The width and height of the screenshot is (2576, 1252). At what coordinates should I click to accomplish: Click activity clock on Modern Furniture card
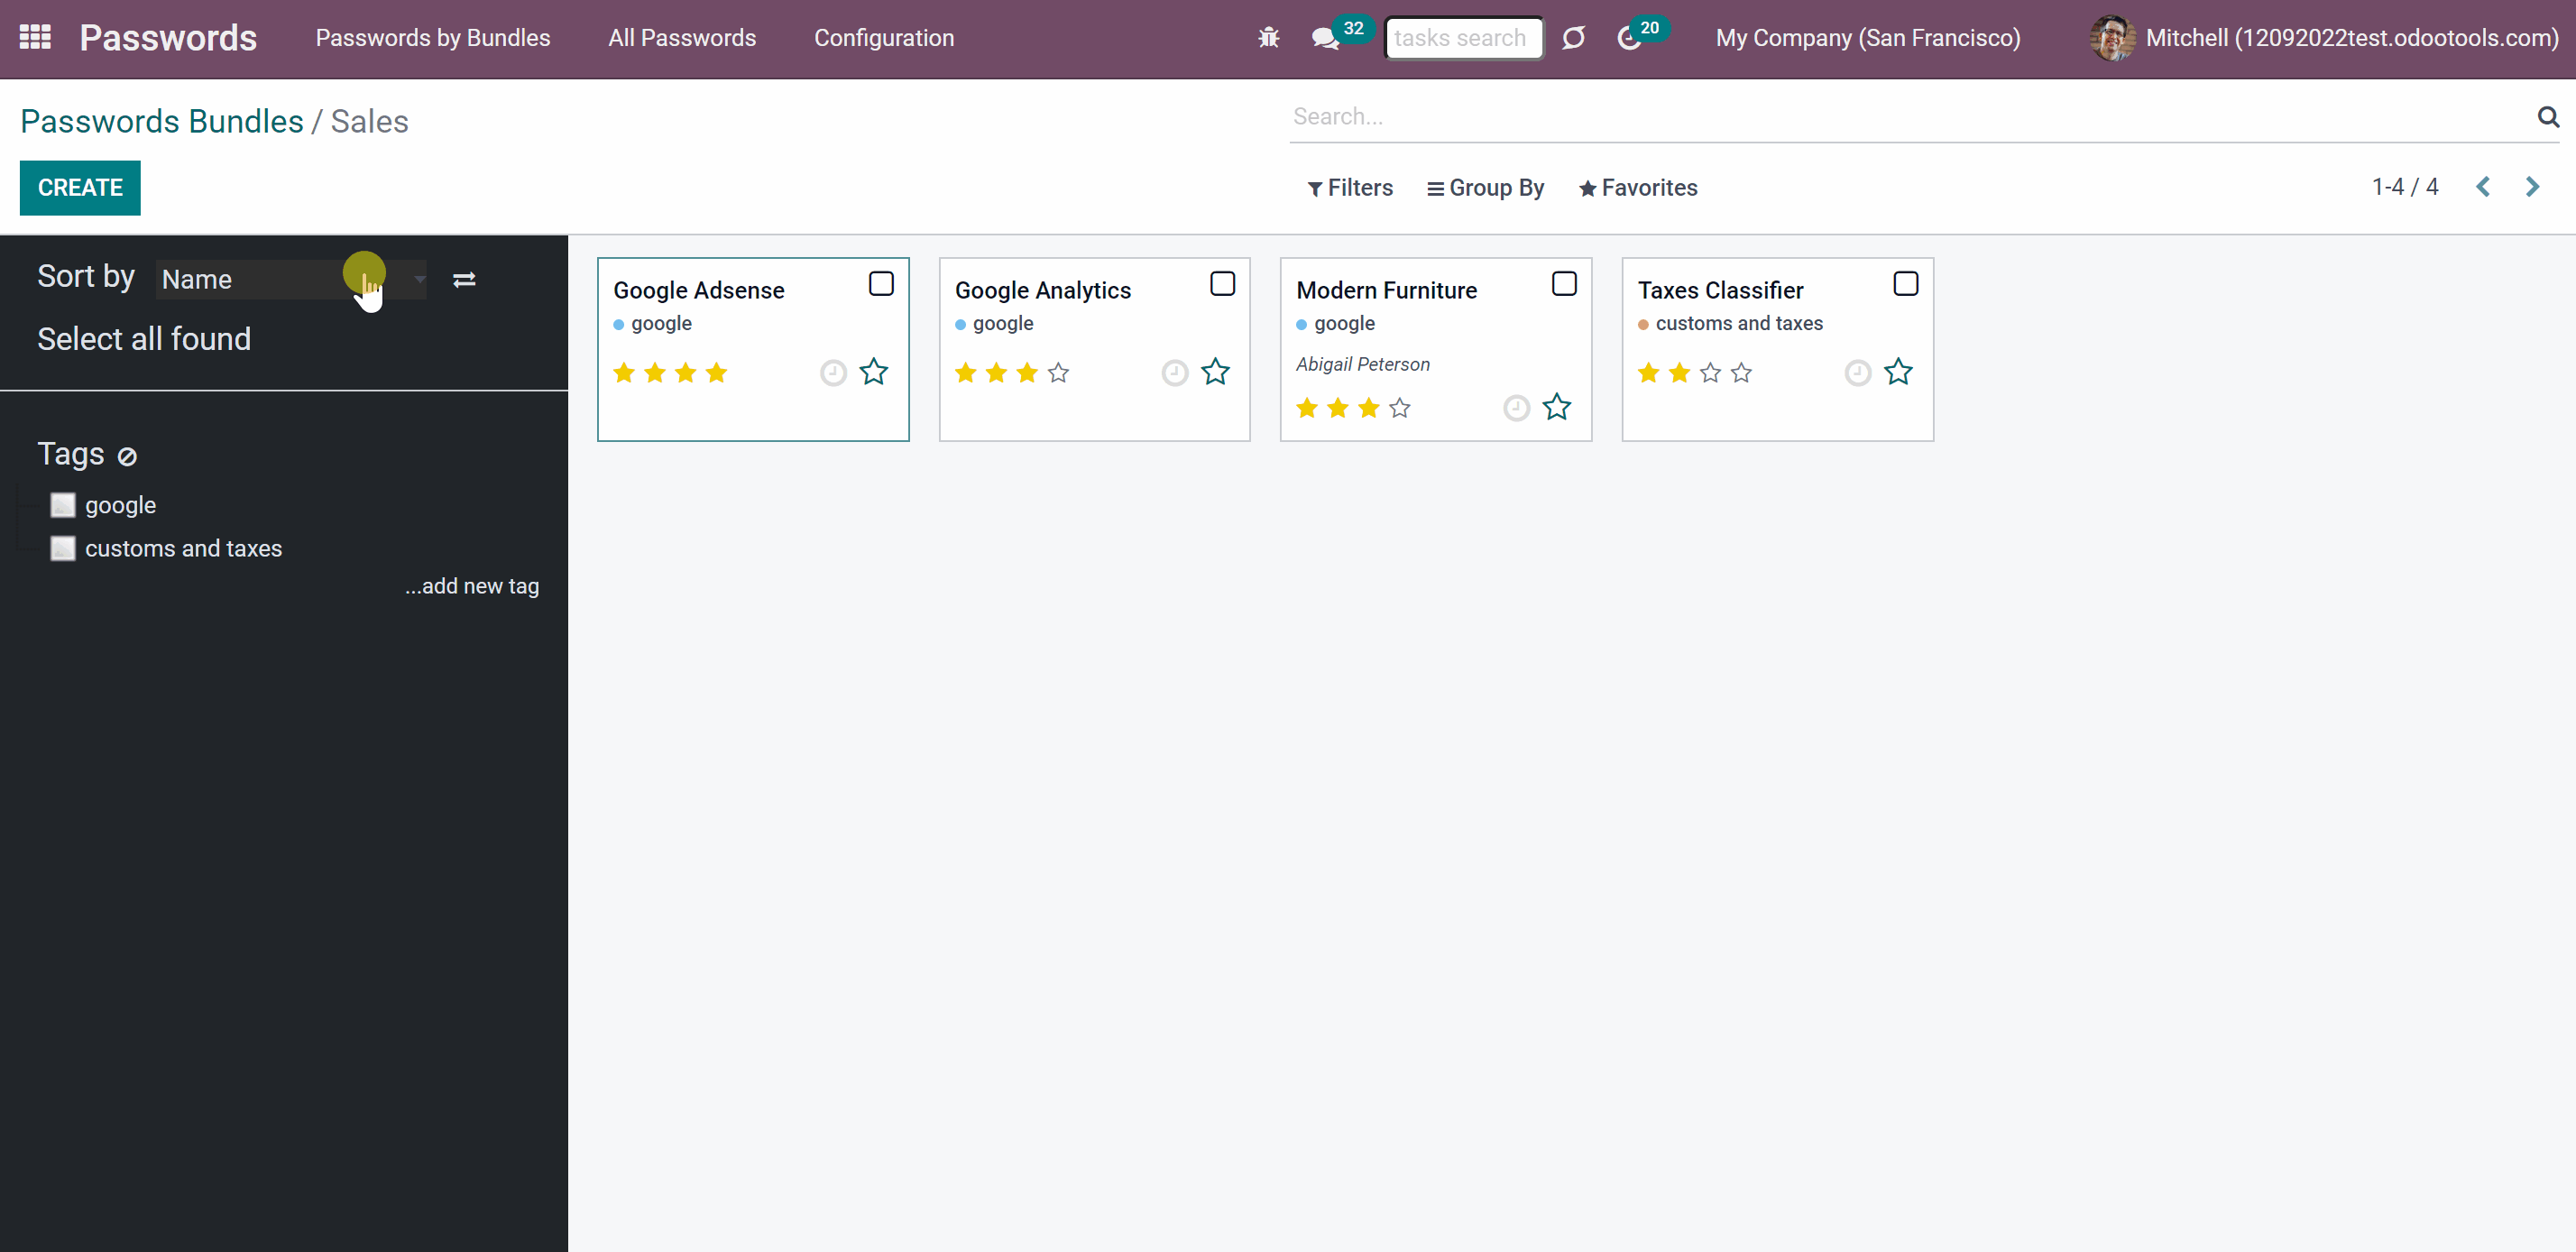point(1517,408)
